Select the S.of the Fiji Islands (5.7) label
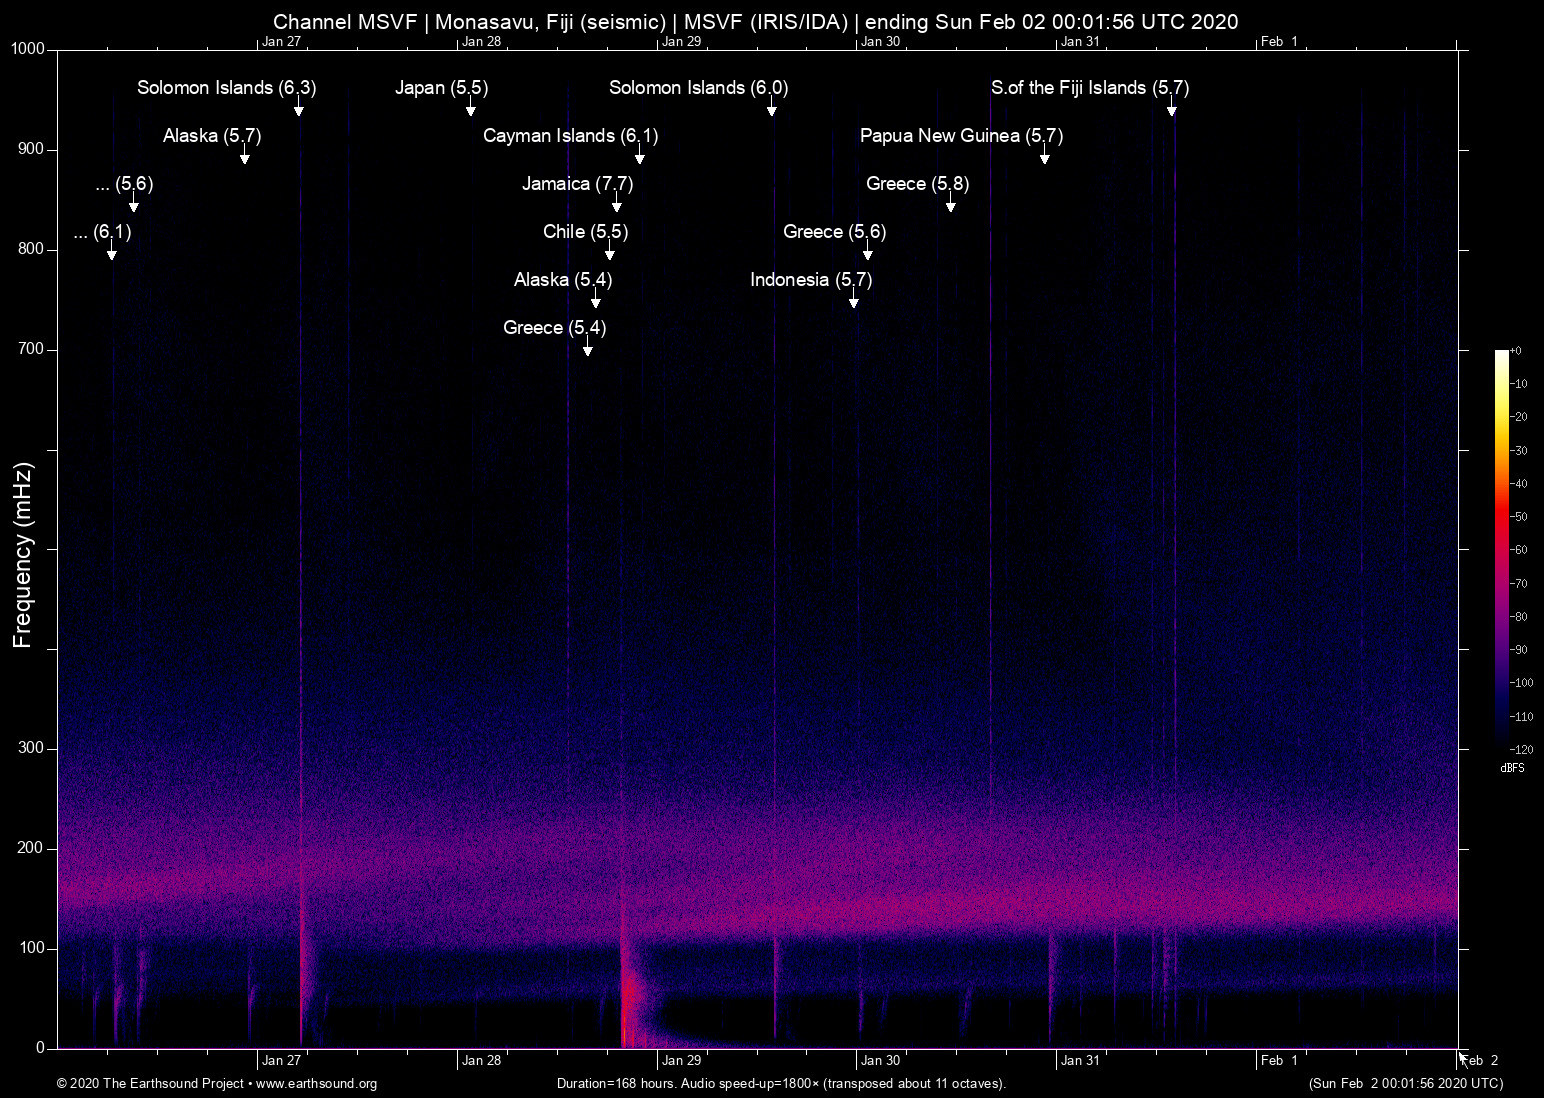This screenshot has height=1098, width=1544. [x=1090, y=88]
